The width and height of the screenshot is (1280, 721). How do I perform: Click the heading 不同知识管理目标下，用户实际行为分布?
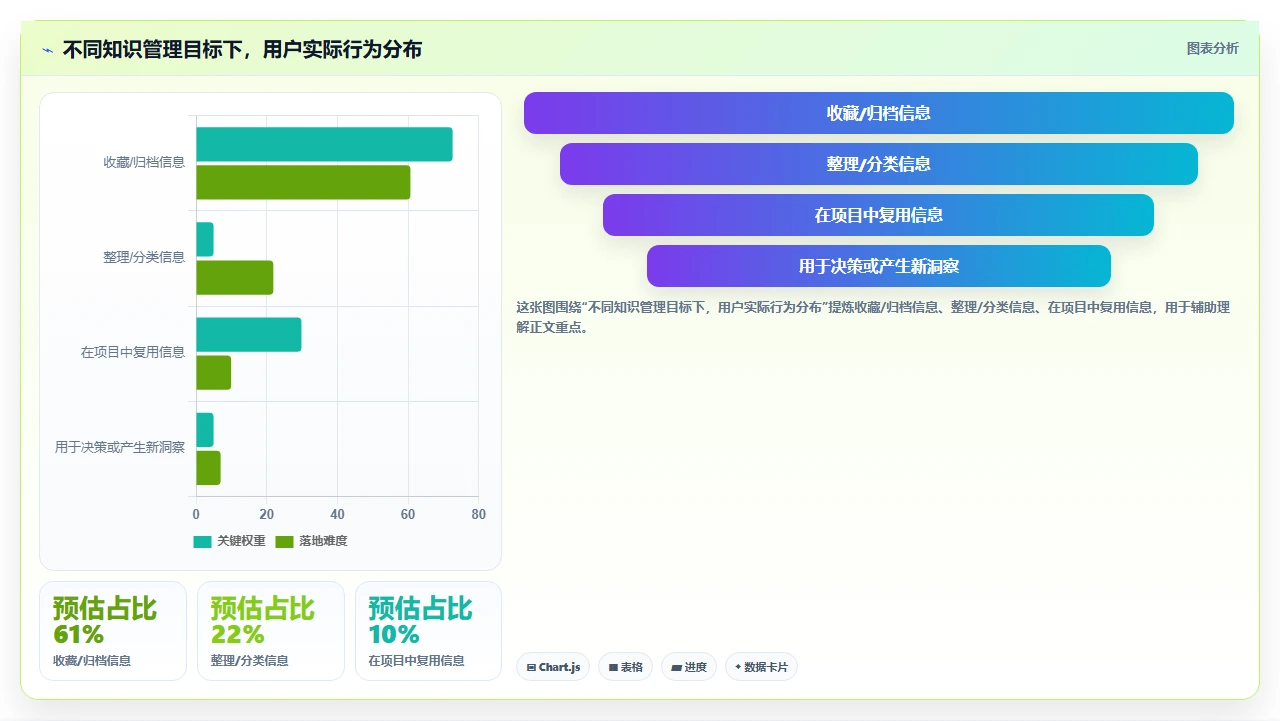point(242,49)
